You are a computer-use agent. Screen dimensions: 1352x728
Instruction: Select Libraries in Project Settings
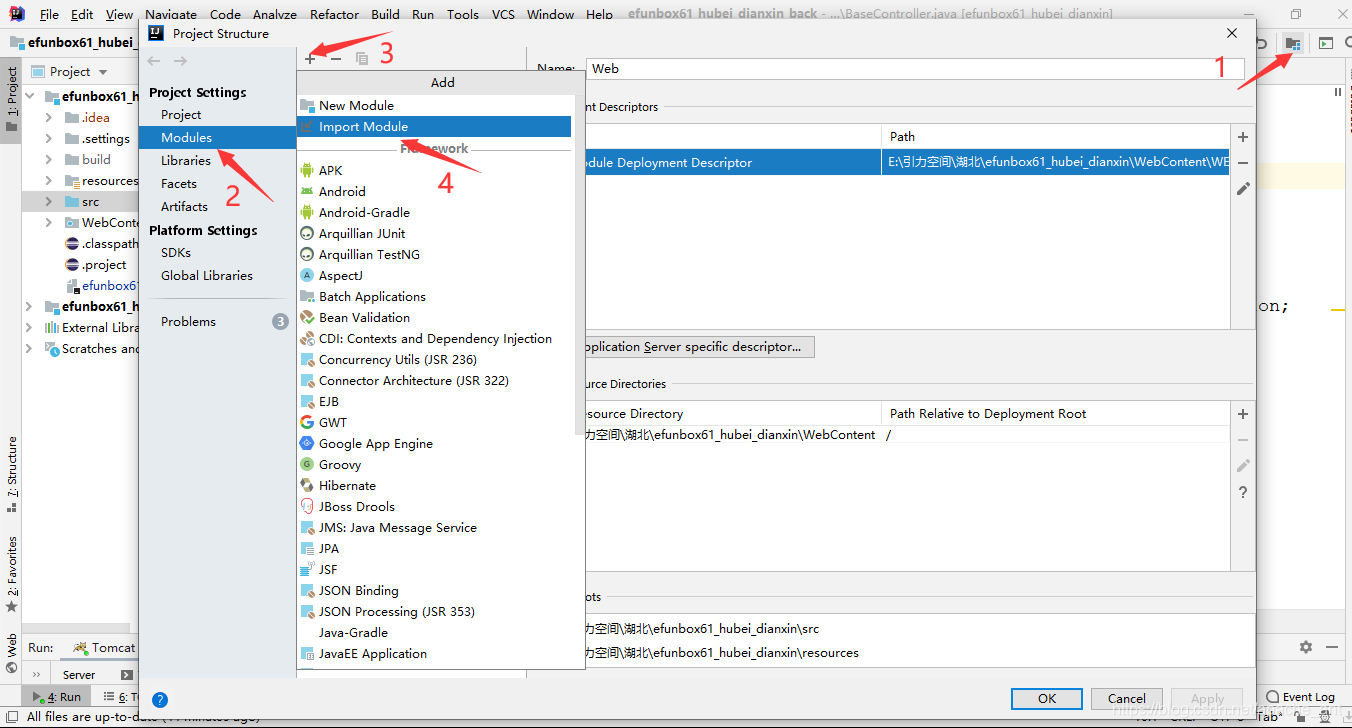(x=186, y=160)
